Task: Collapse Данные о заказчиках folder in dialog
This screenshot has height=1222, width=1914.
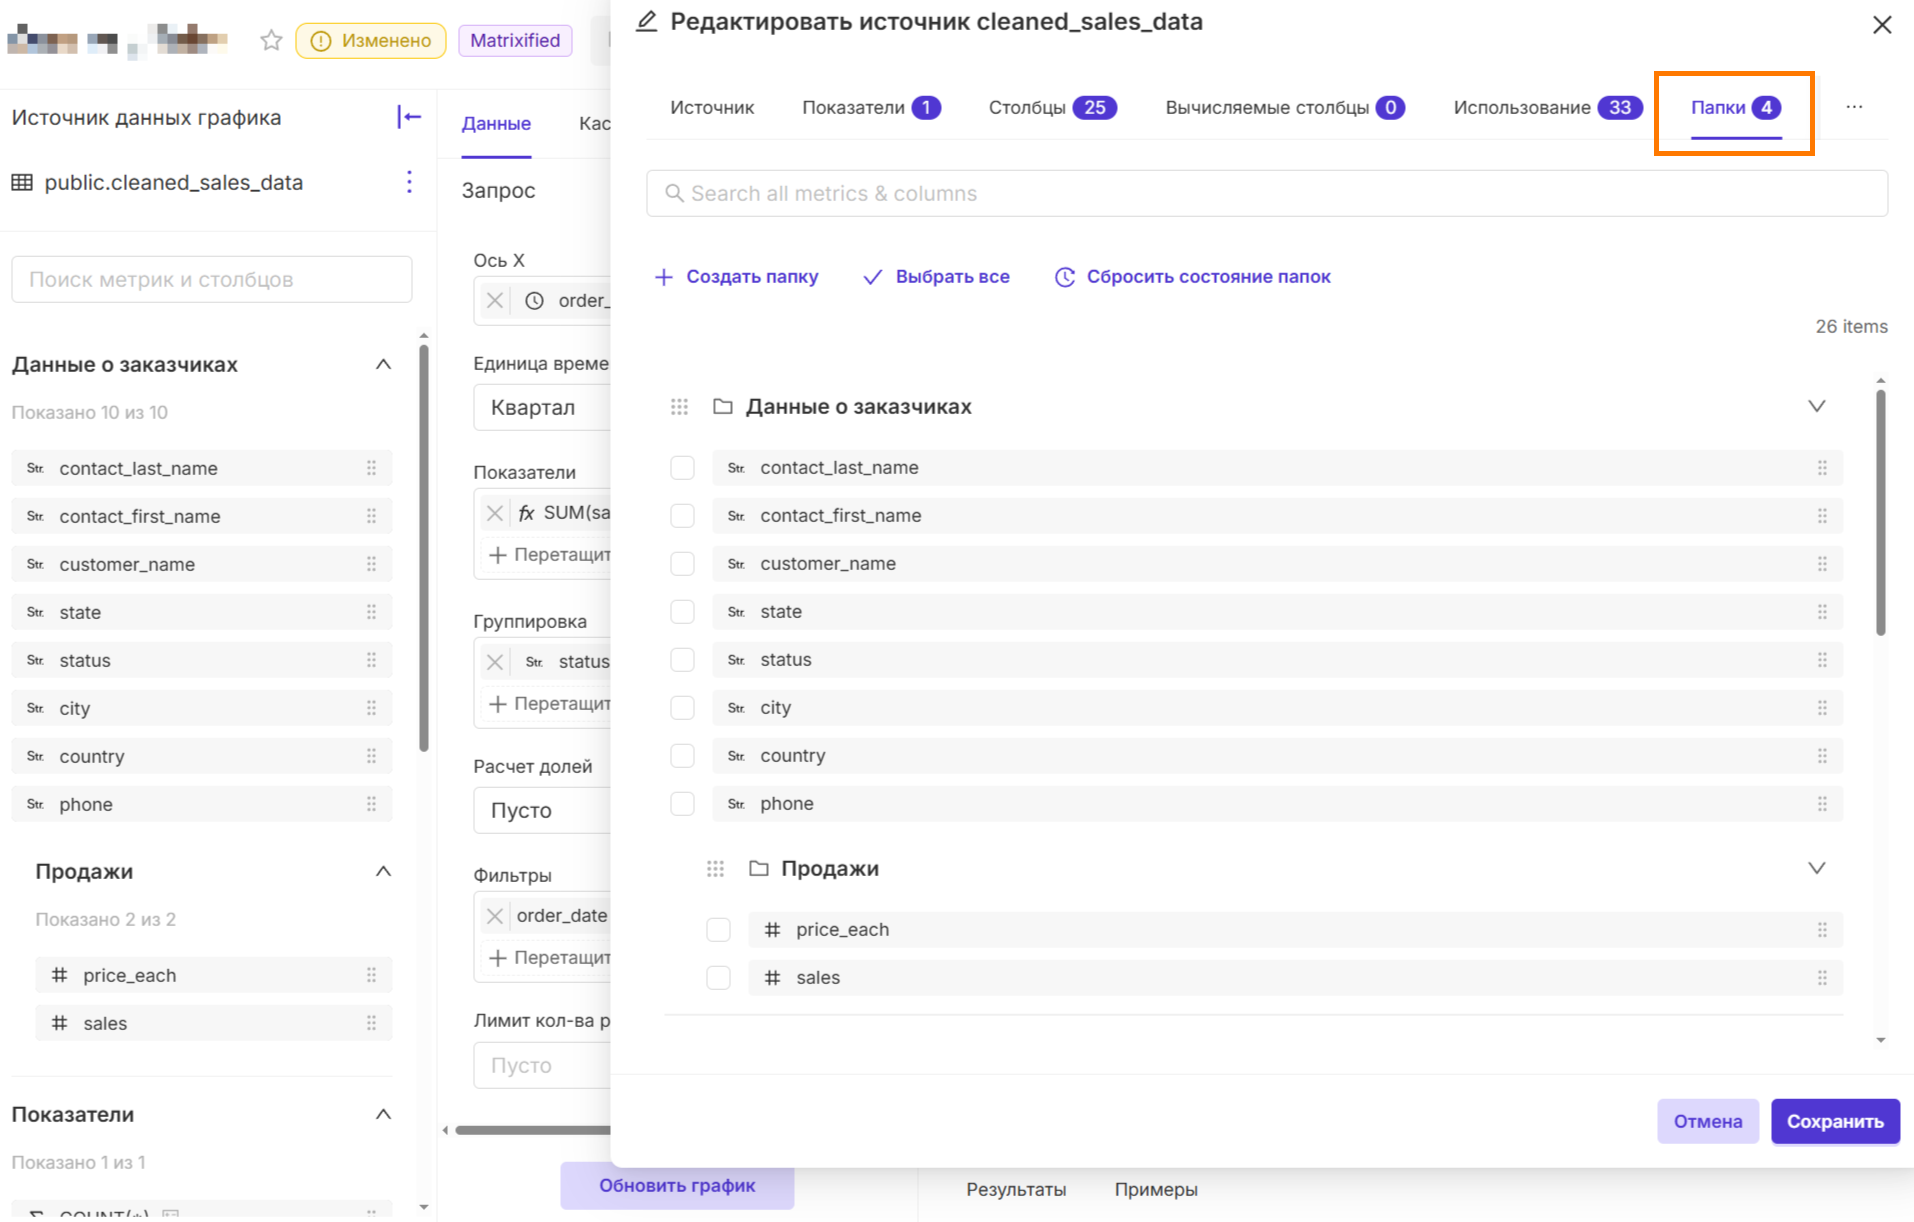Action: 1816,406
